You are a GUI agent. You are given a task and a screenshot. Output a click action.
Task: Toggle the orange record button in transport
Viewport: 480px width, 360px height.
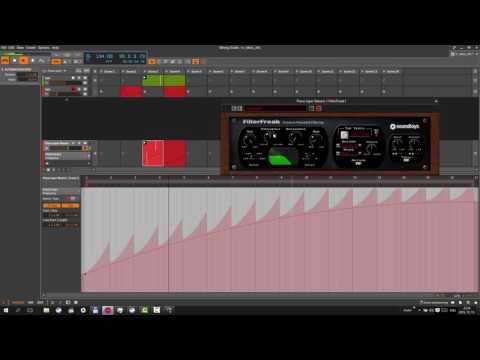coord(23,60)
